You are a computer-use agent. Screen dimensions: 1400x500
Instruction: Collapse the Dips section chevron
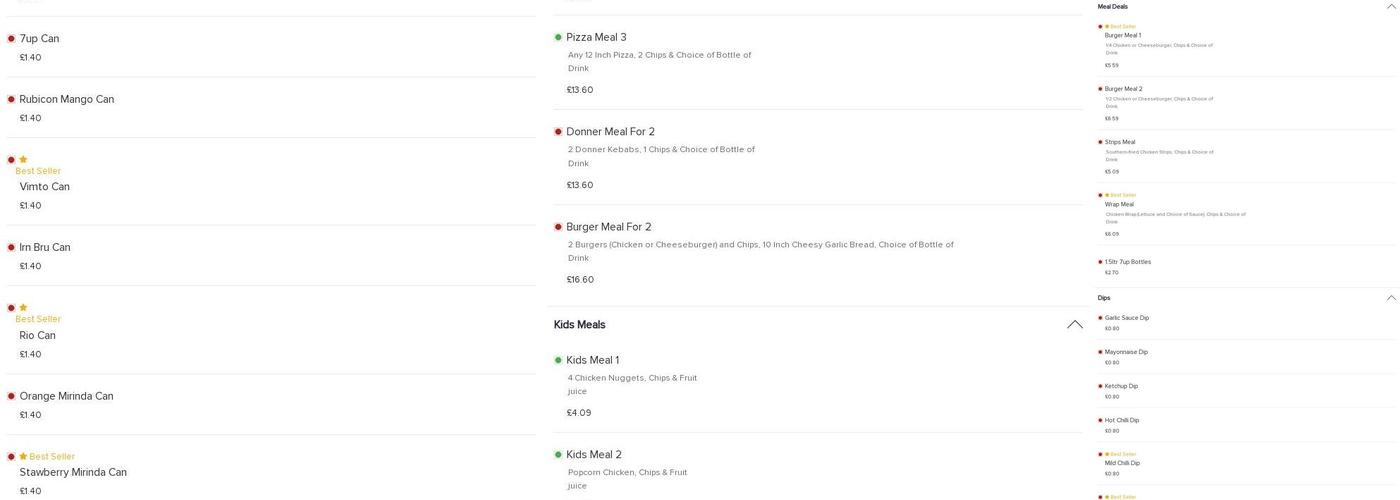1390,298
